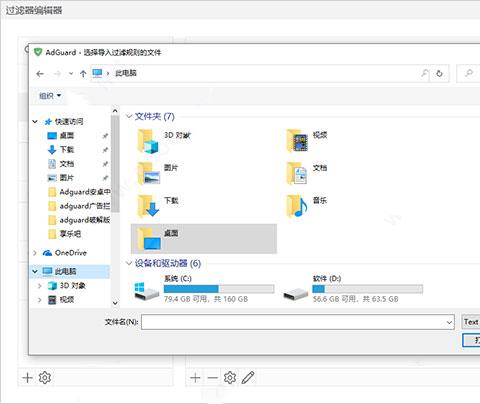Select 视频 in the navigation tree
Screen dimensions: 480x404
pyautogui.click(x=61, y=300)
